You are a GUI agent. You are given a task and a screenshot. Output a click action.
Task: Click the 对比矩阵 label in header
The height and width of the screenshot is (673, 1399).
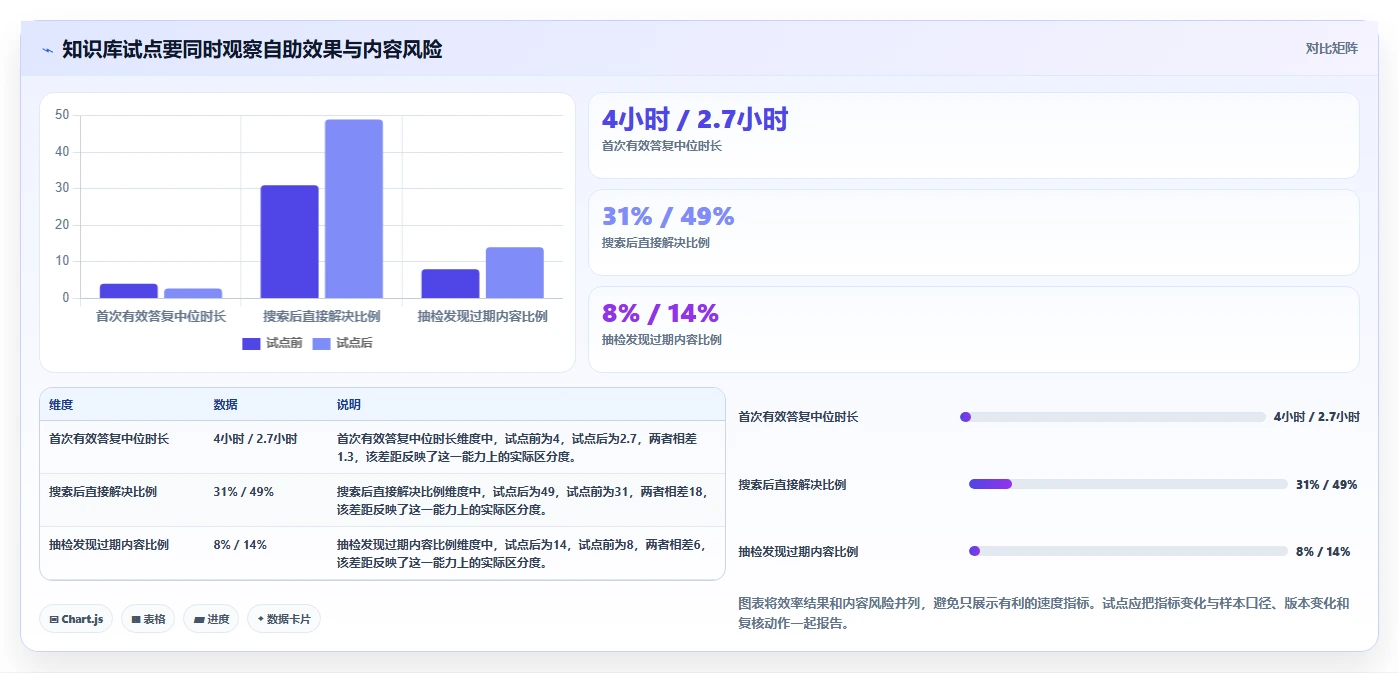(1331, 48)
